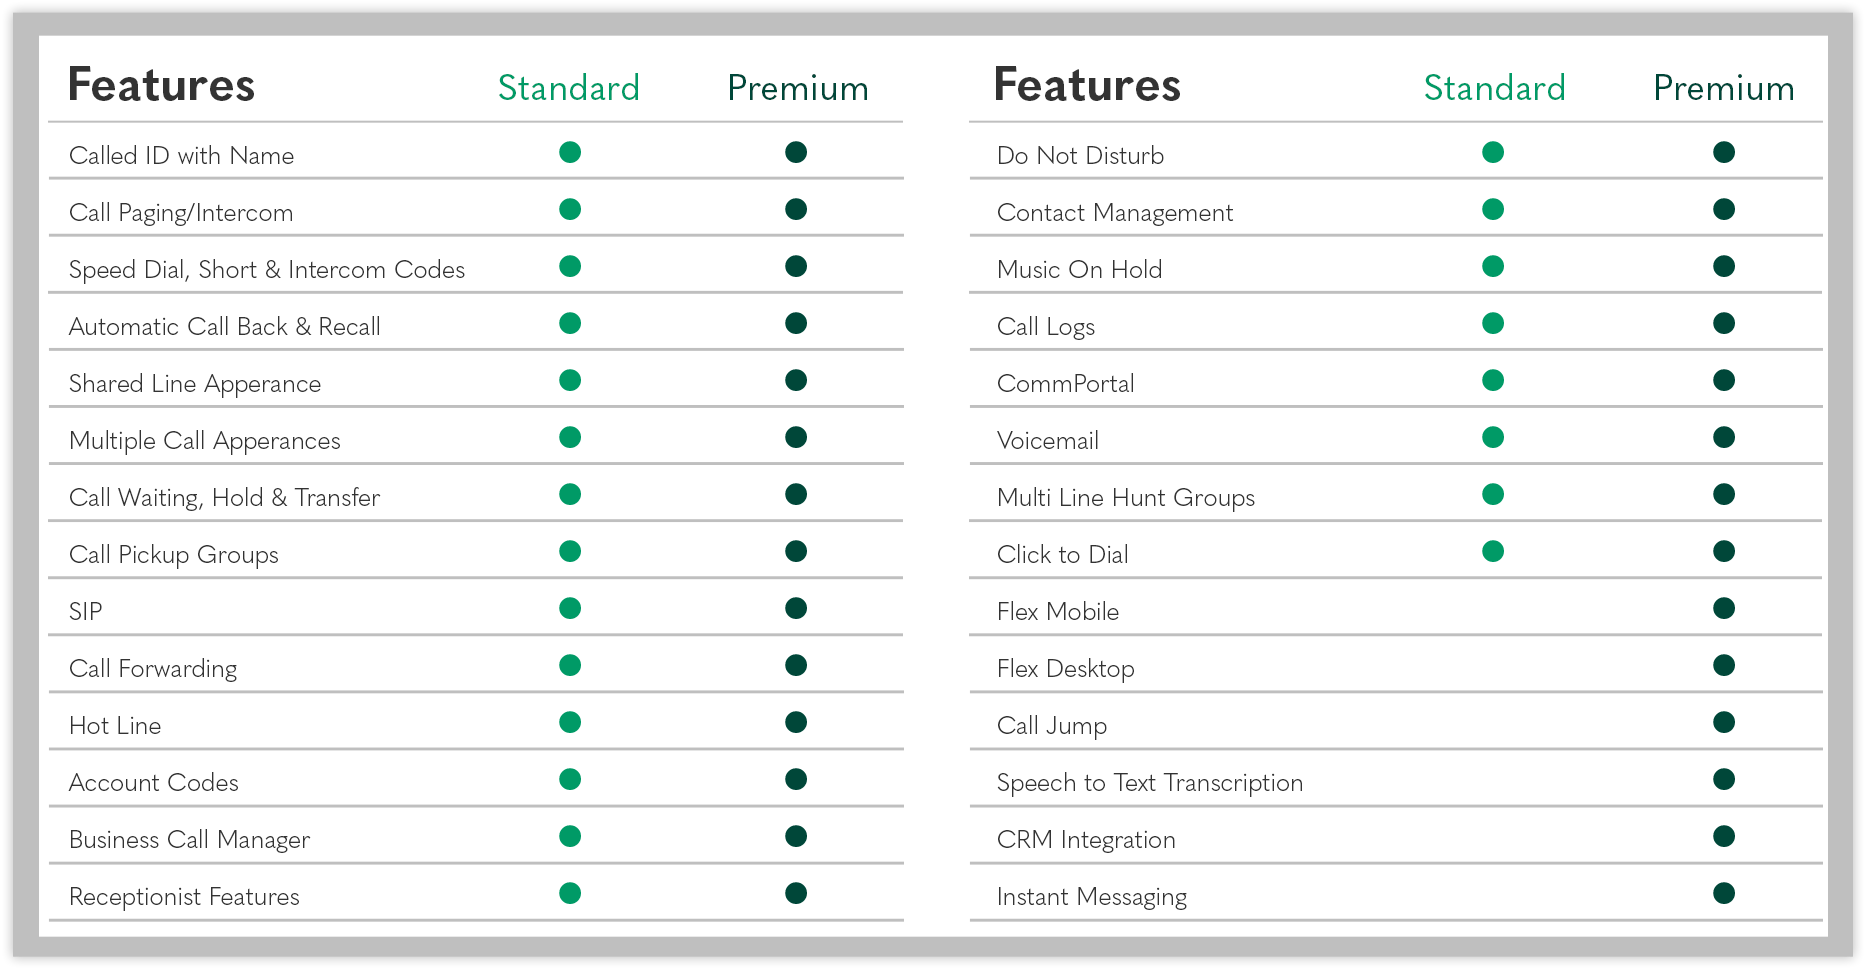This screenshot has height=969, width=1866.
Task: Click the Standard dot for Click to Dial
Action: (x=1493, y=551)
